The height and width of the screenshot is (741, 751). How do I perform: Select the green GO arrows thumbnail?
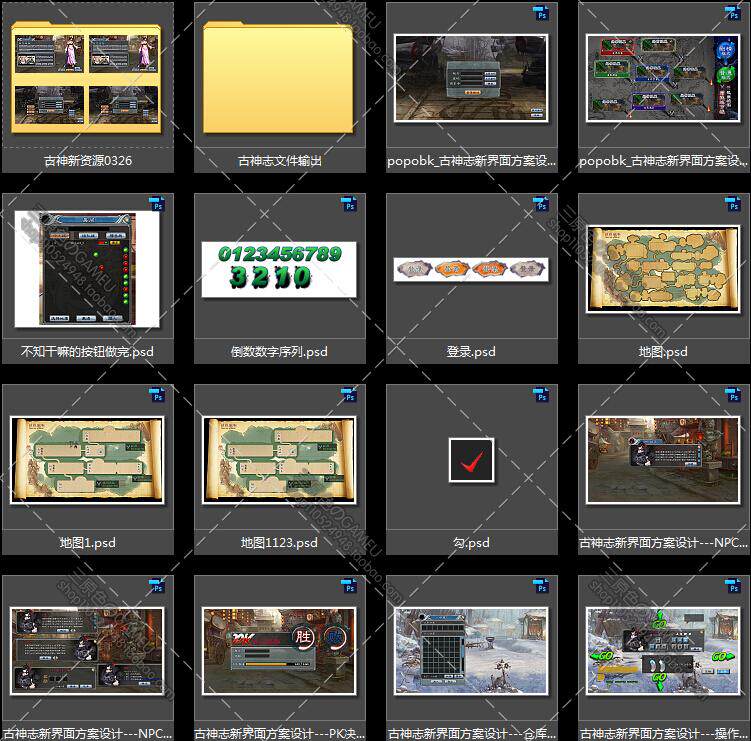click(663, 651)
